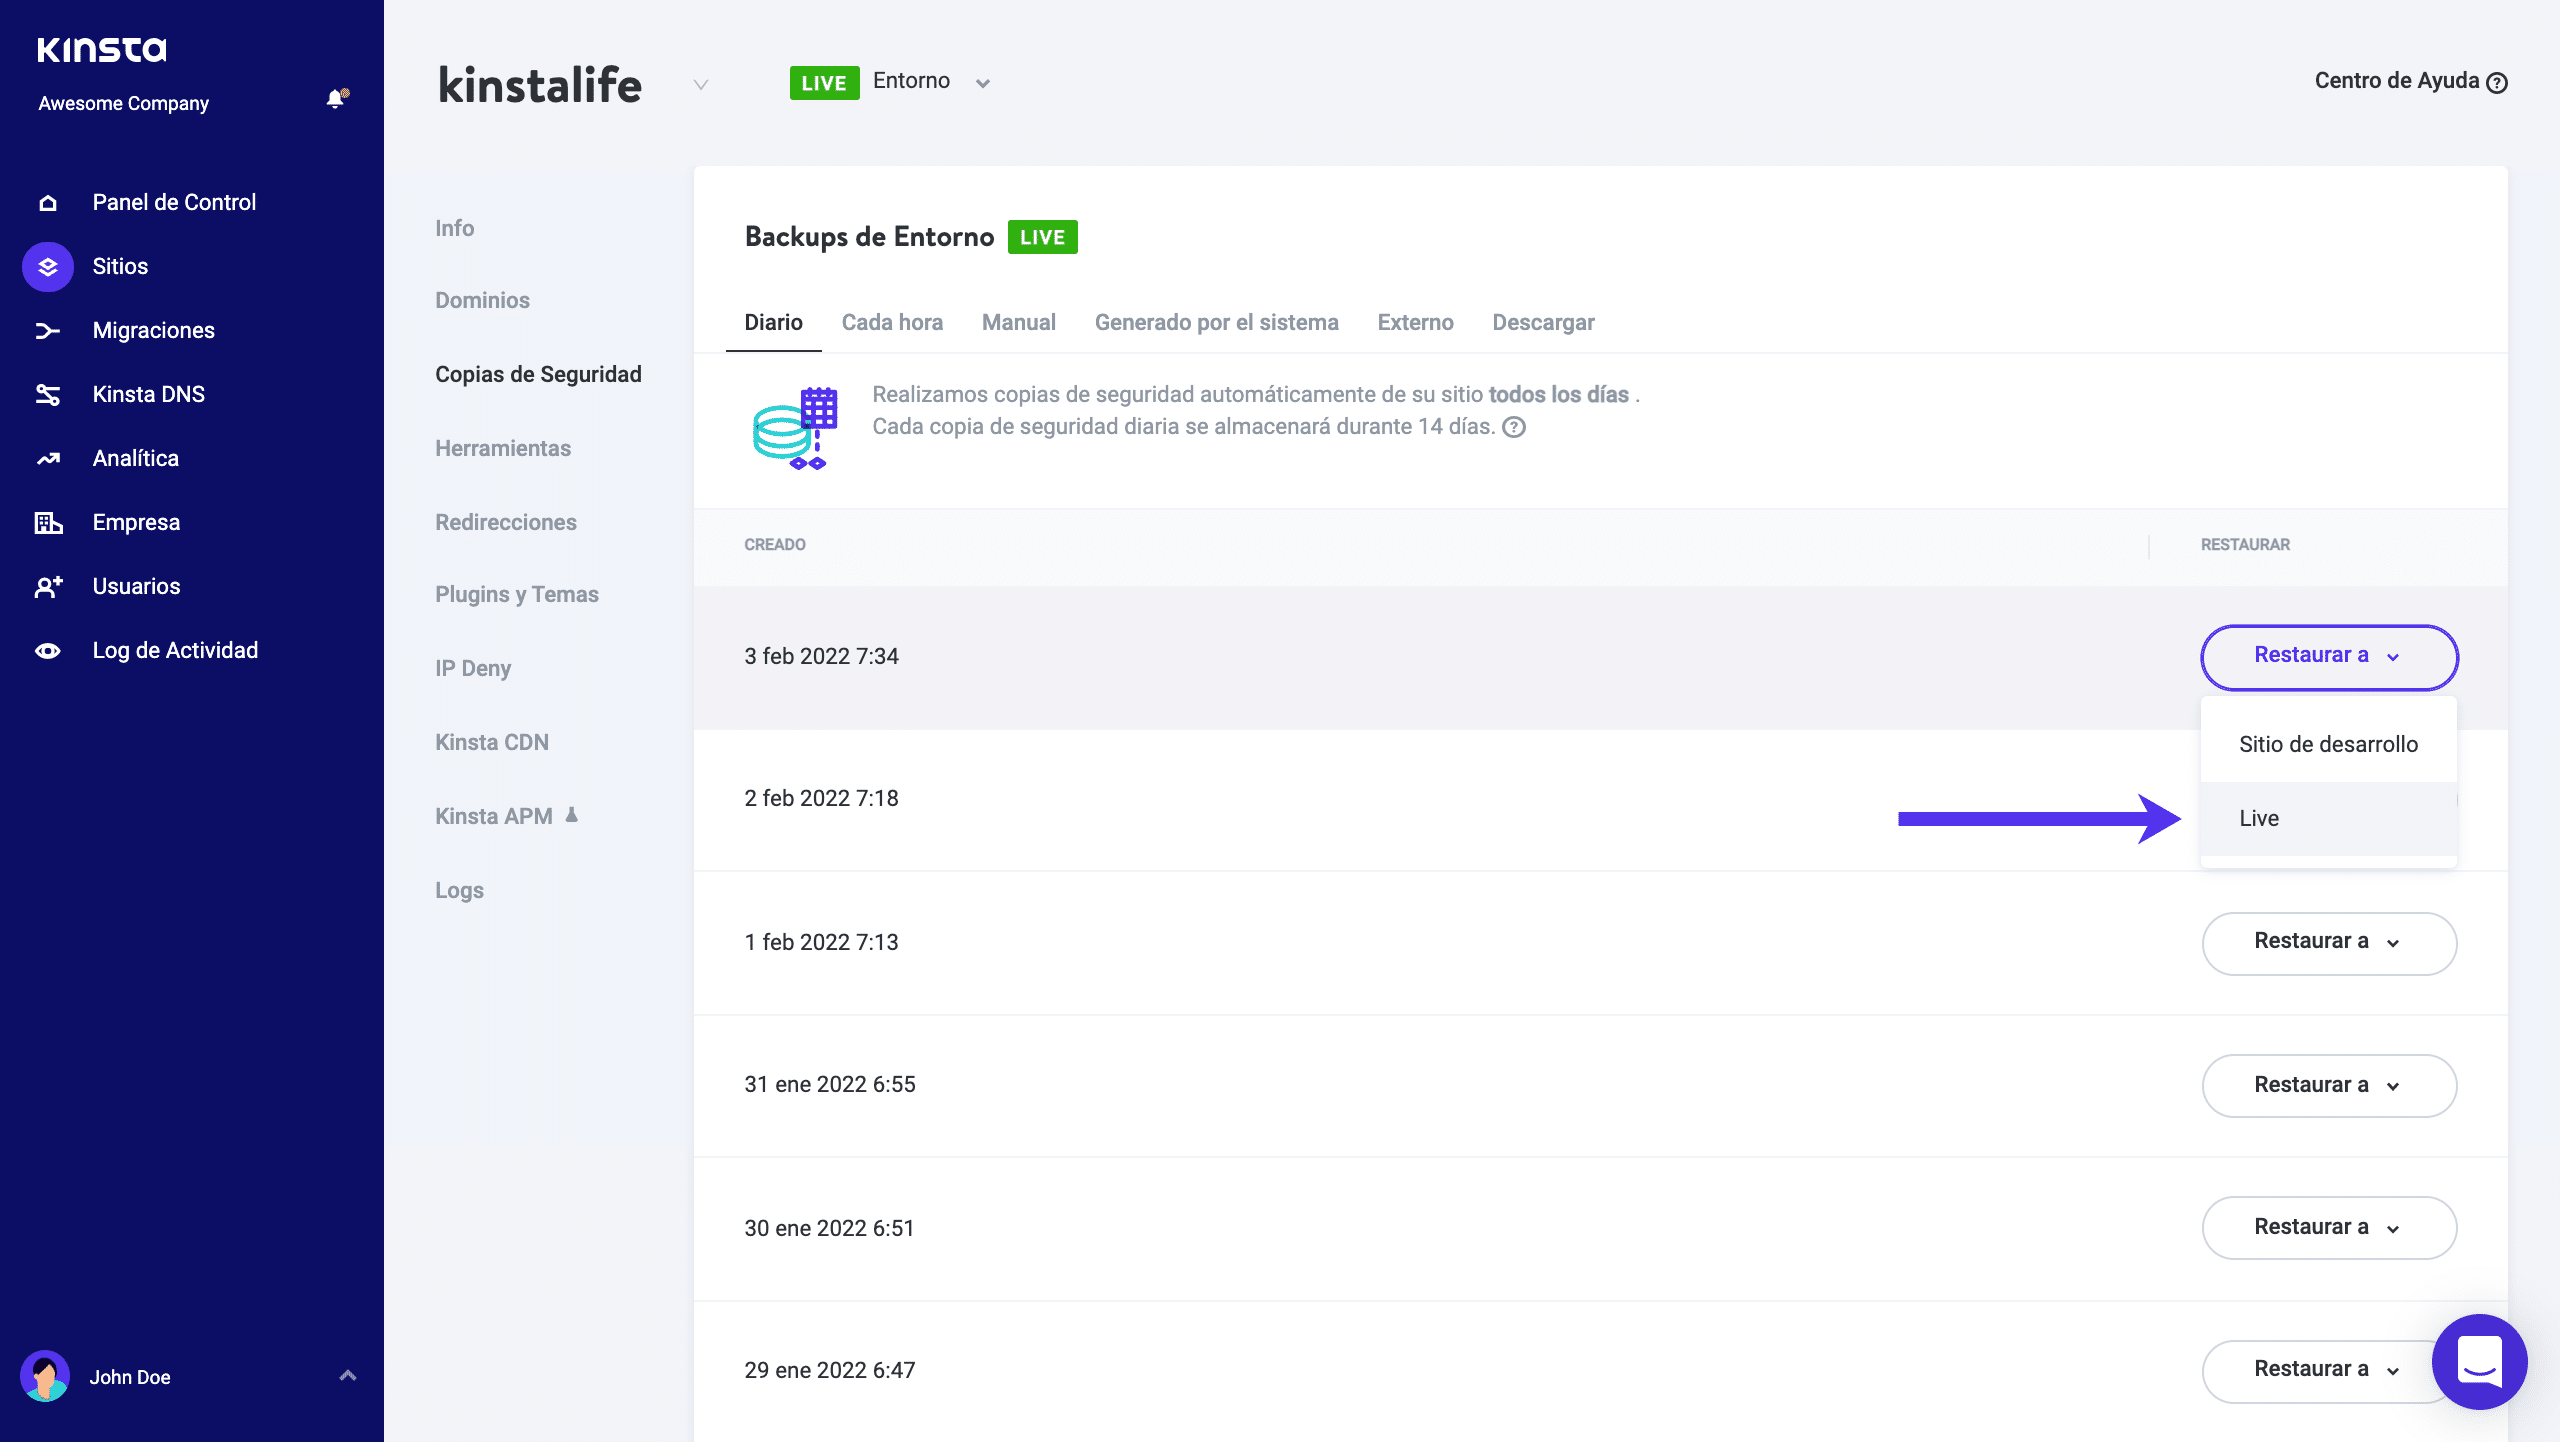Open Analítica via its chart icon
The height and width of the screenshot is (1442, 2560).
pos(47,458)
